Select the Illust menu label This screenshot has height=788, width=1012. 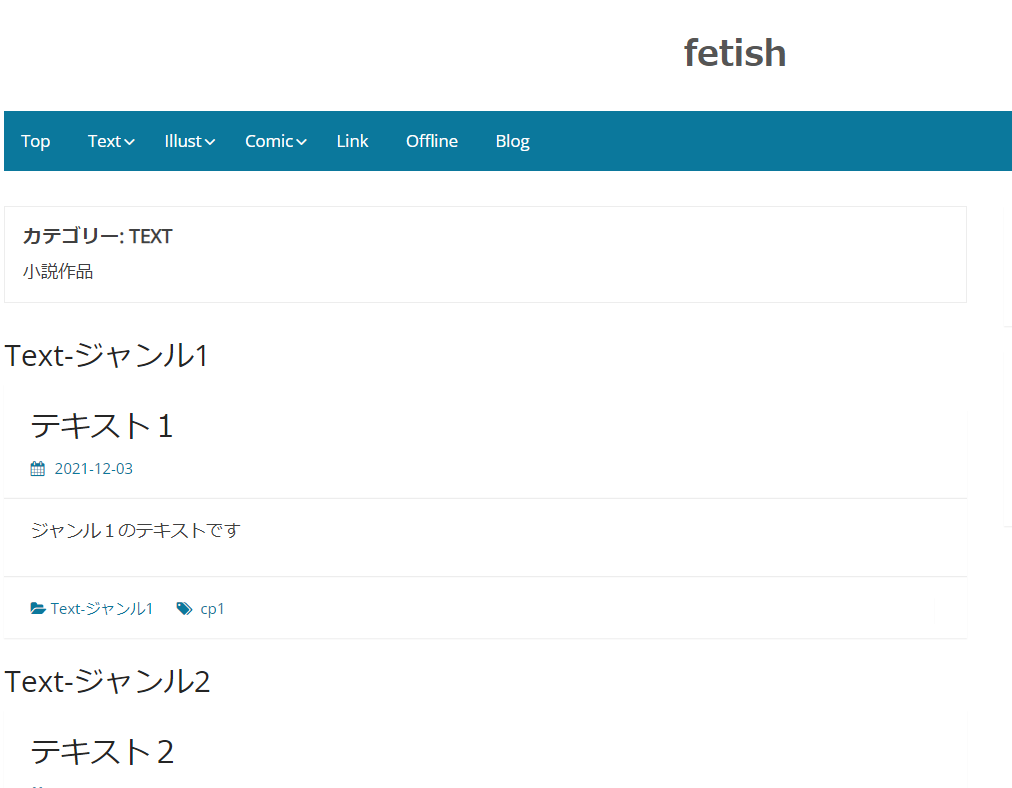[x=183, y=141]
